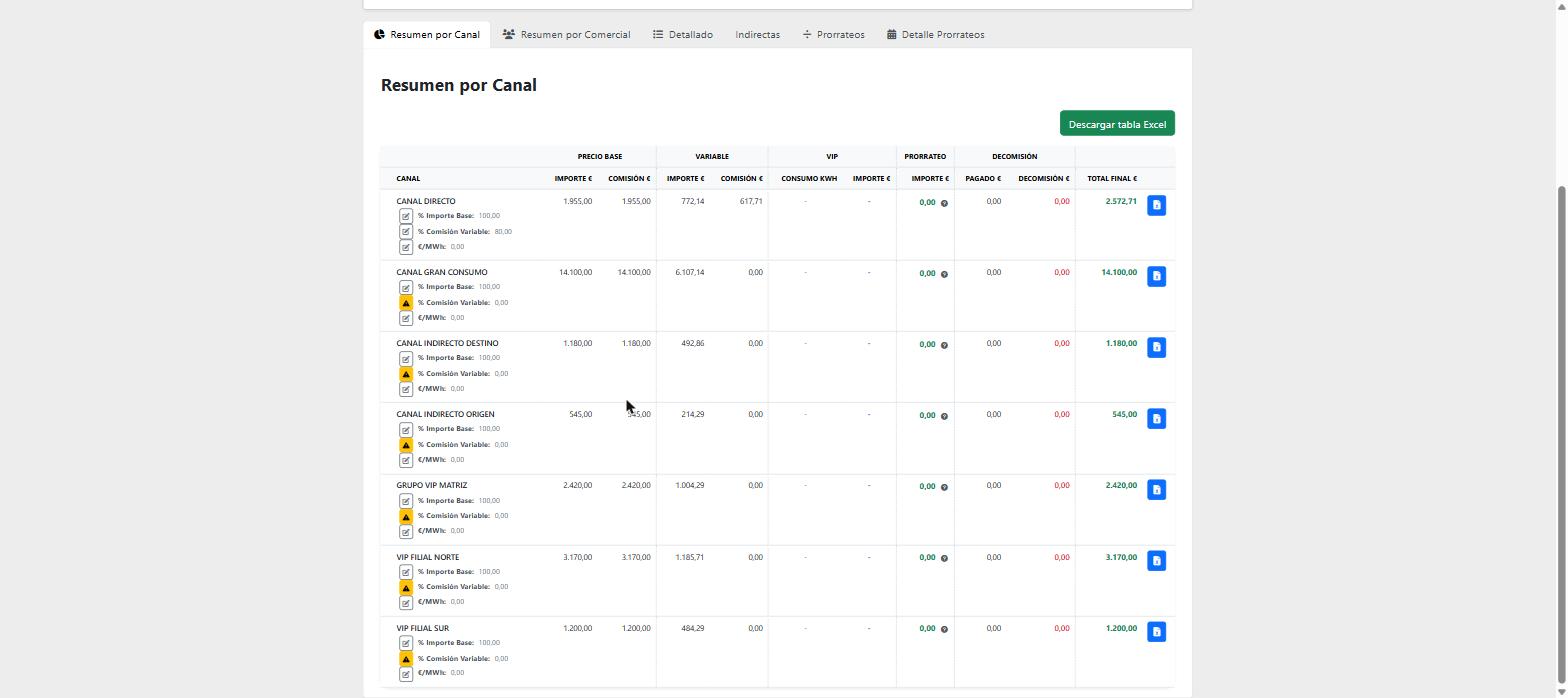The width and height of the screenshot is (1568, 698).
Task: Click prorrateo help icon in CANAL DIRECTO row
Action: 944,203
